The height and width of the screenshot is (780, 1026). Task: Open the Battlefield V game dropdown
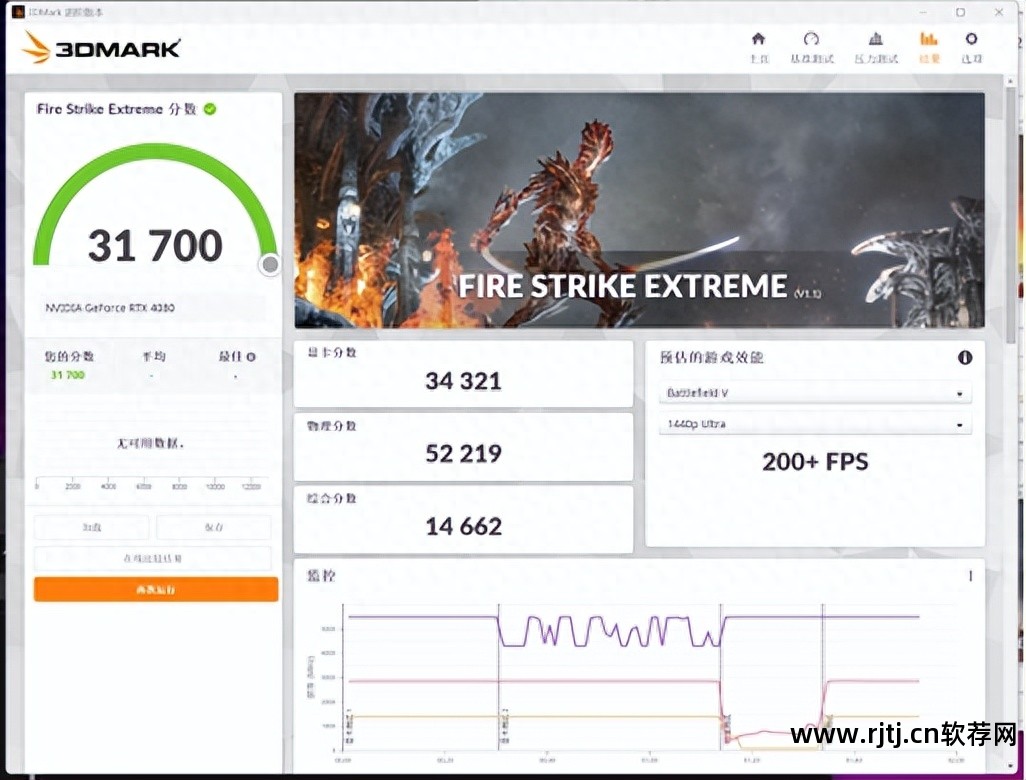(815, 393)
